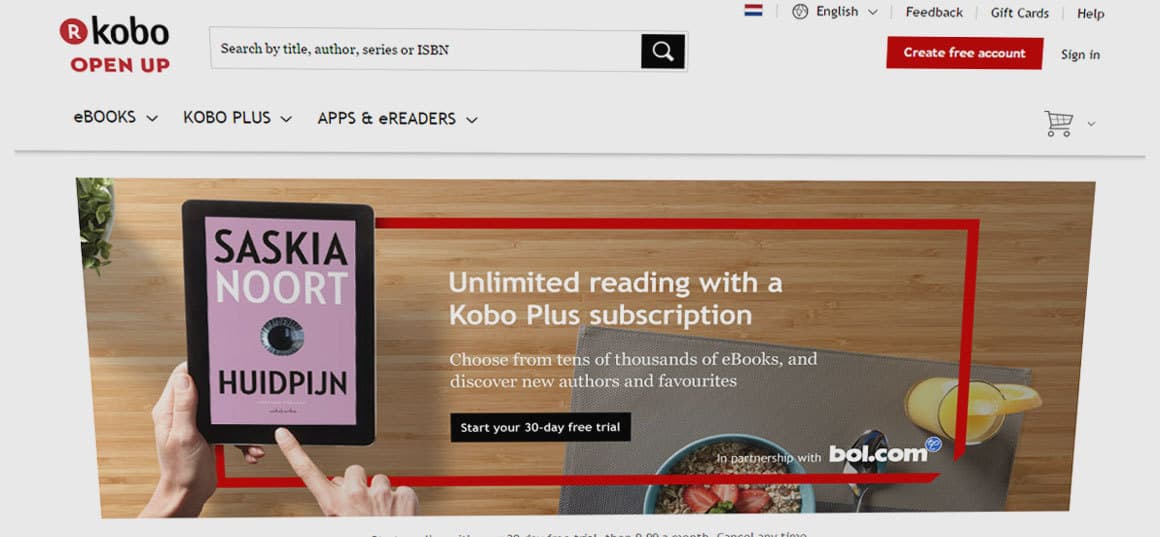Click the Netherlands flag icon
Screen dimensions: 1160x537
[753, 10]
